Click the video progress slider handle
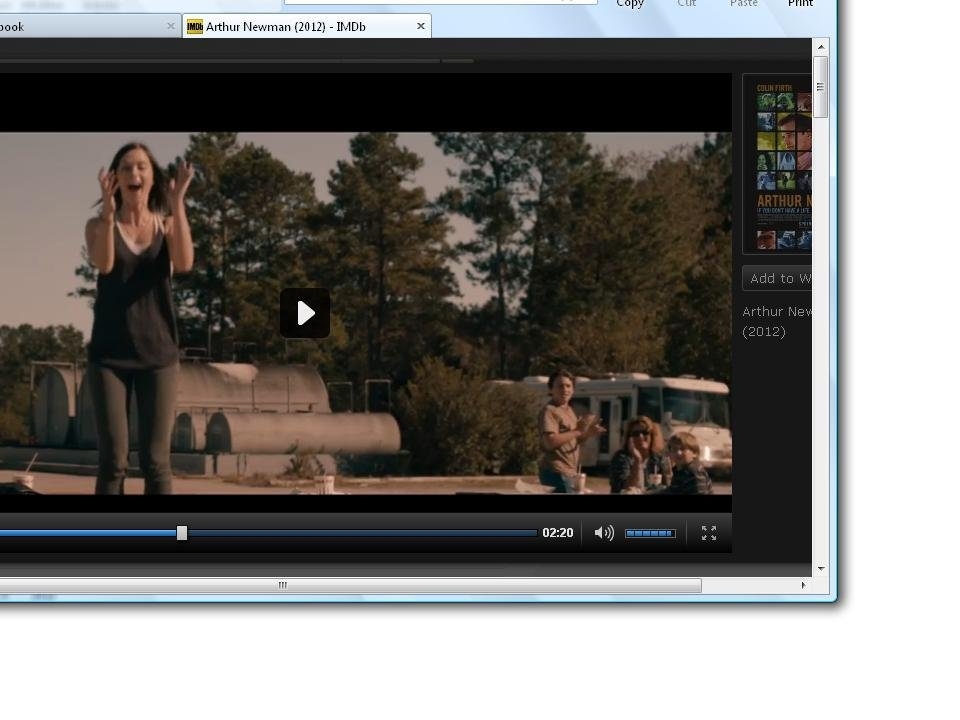Image resolution: width=960 pixels, height=720 pixels. point(182,533)
